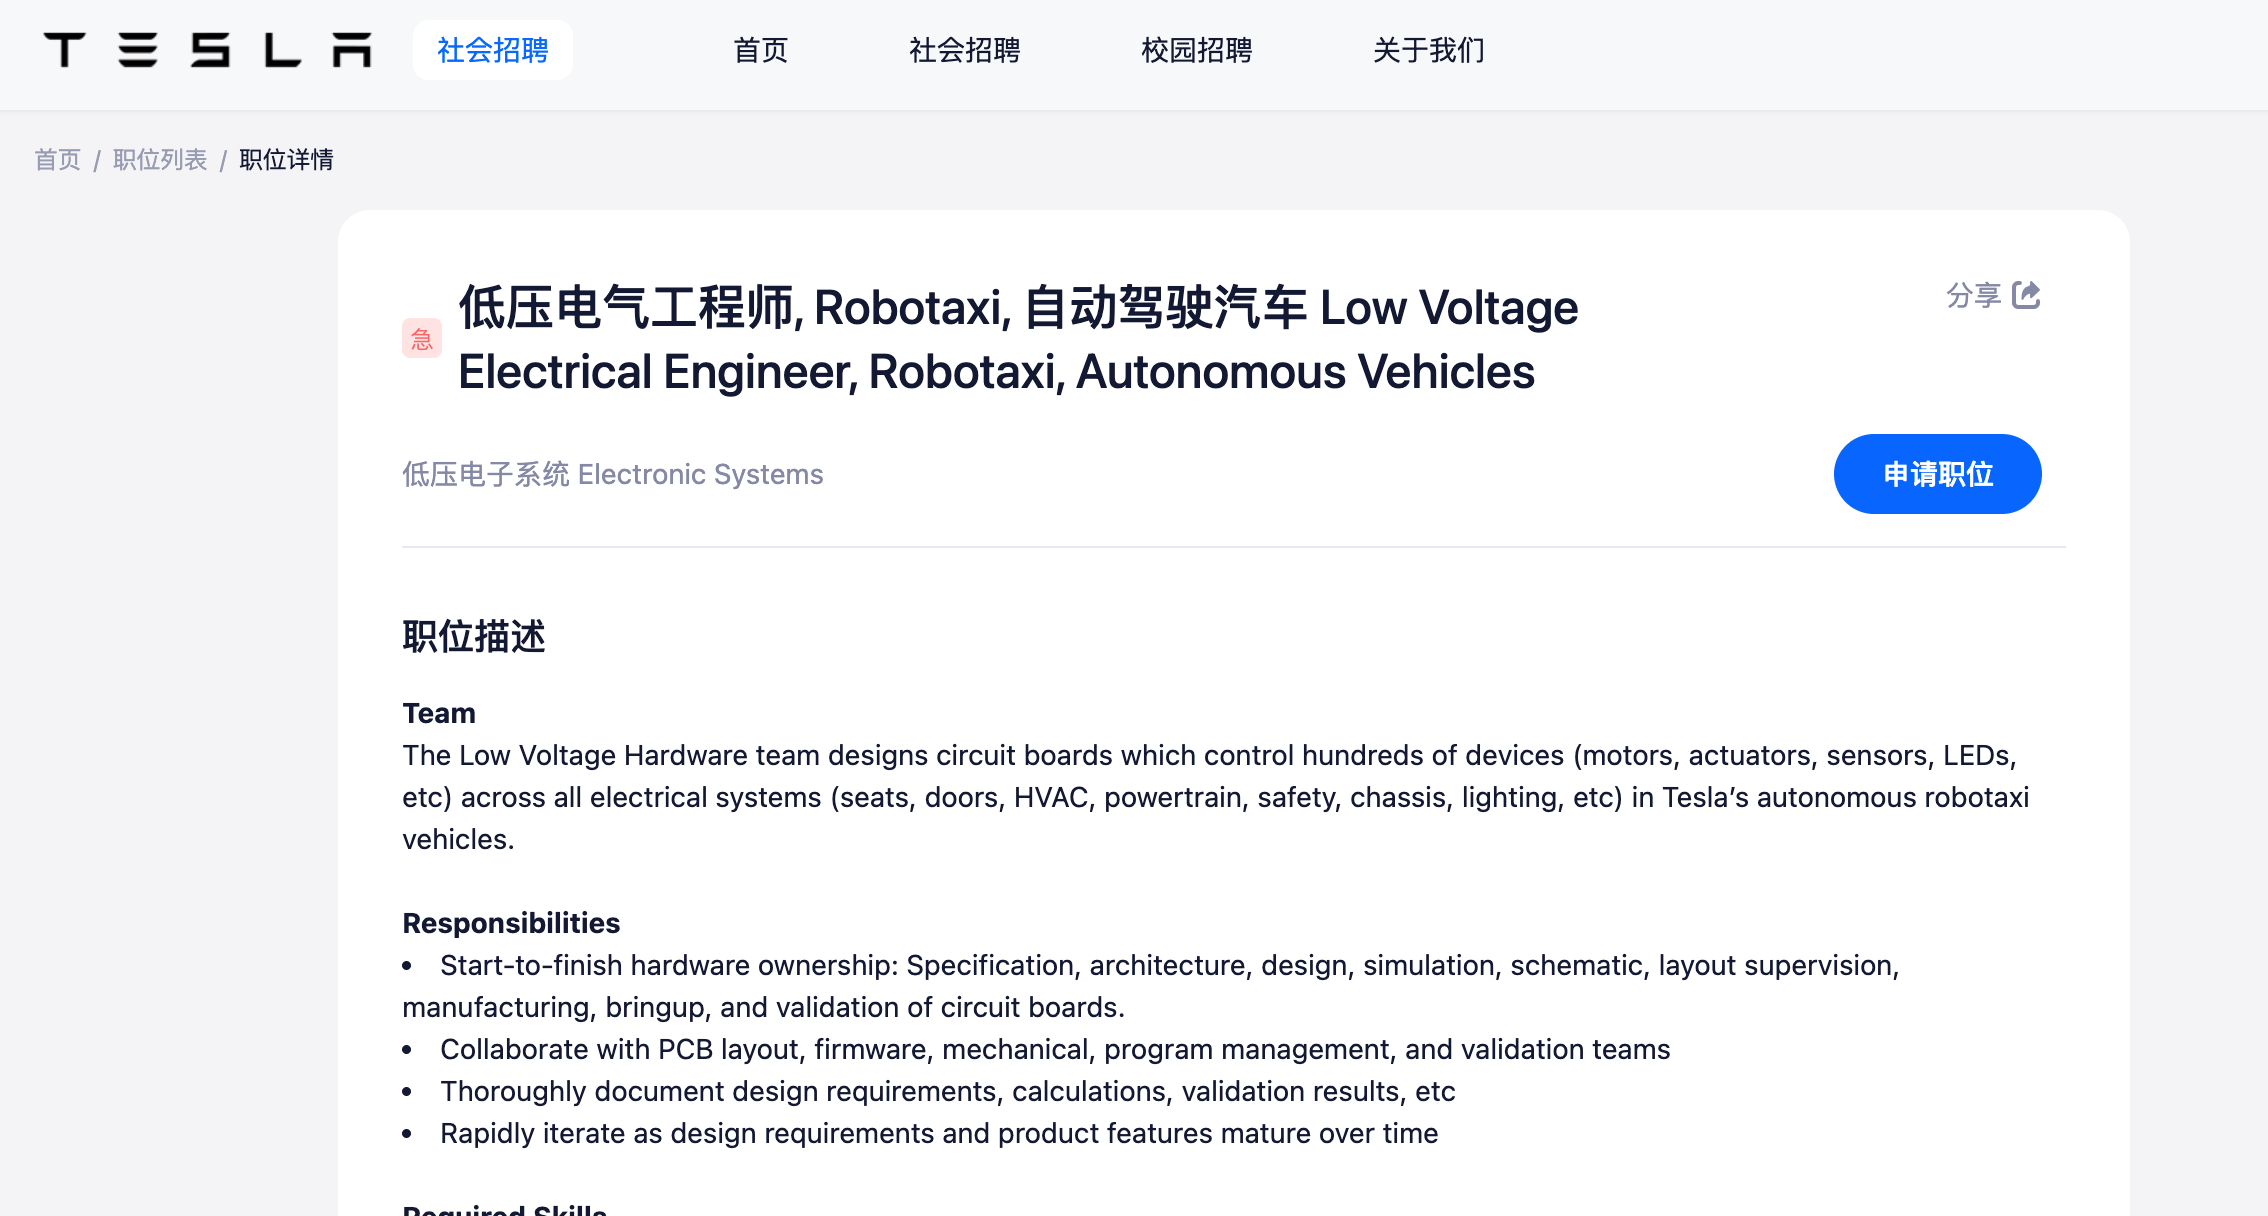This screenshot has height=1216, width=2268.
Task: Click the Tesla logo
Action: (x=207, y=50)
